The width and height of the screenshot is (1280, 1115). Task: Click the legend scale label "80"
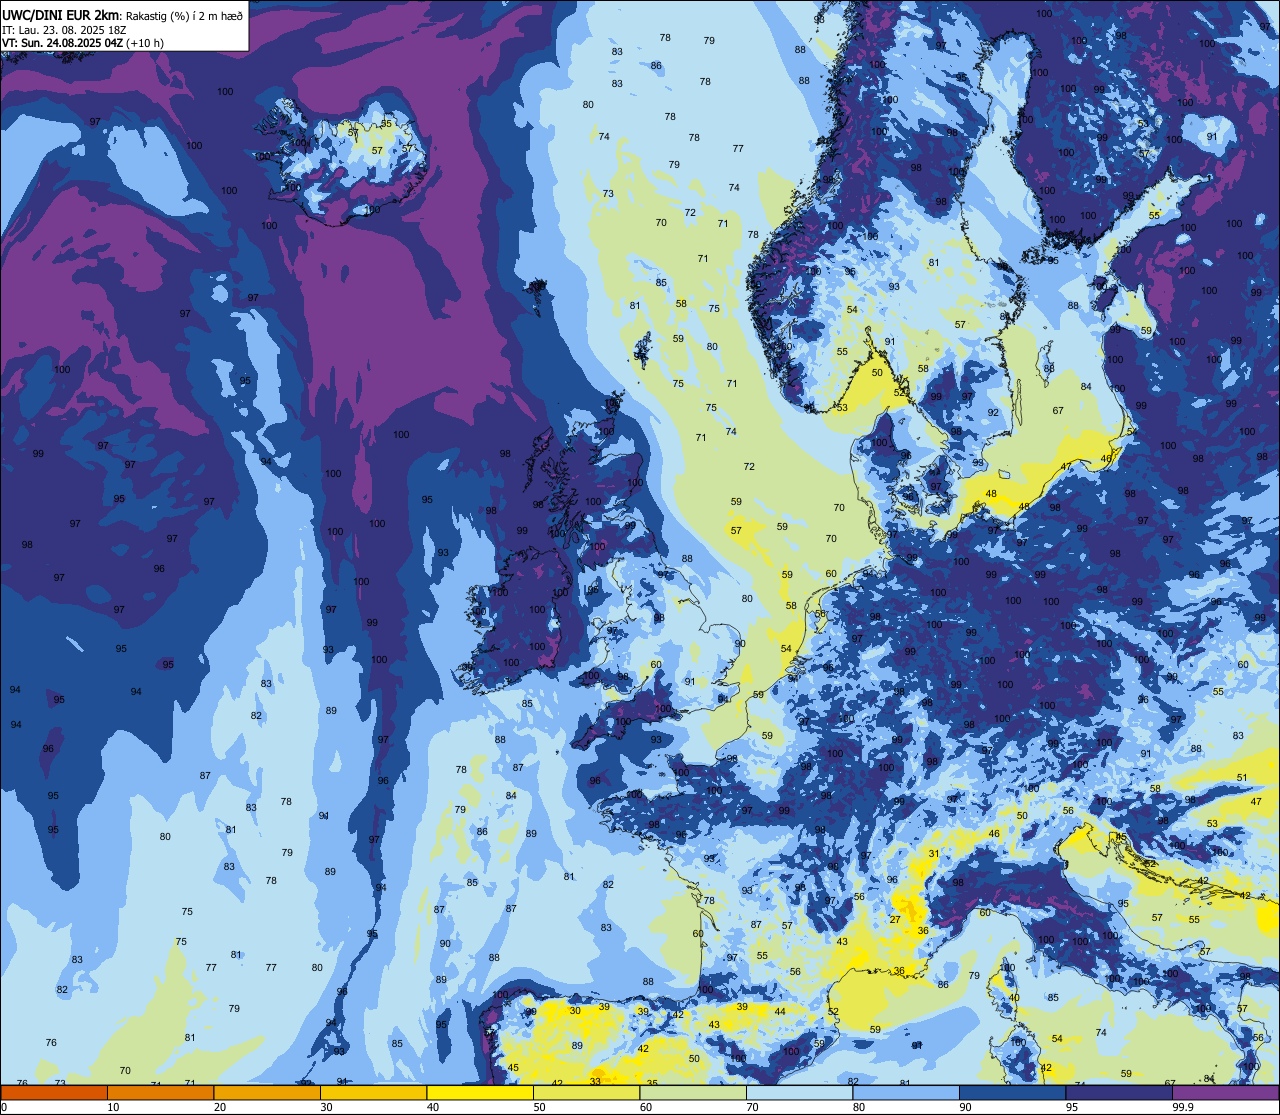(x=859, y=1107)
